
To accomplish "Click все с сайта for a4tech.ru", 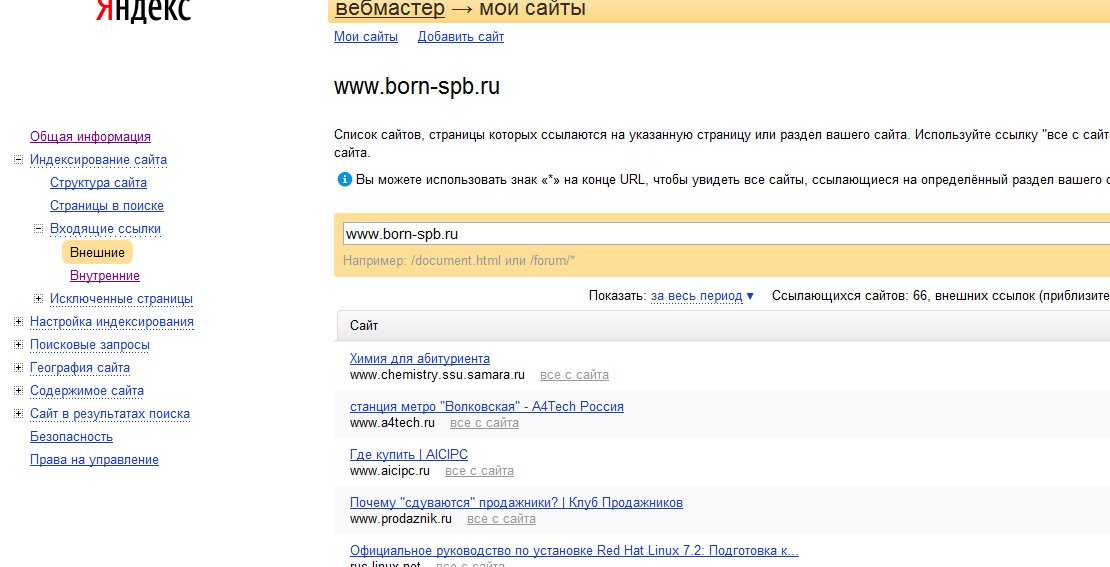I will (x=484, y=423).
